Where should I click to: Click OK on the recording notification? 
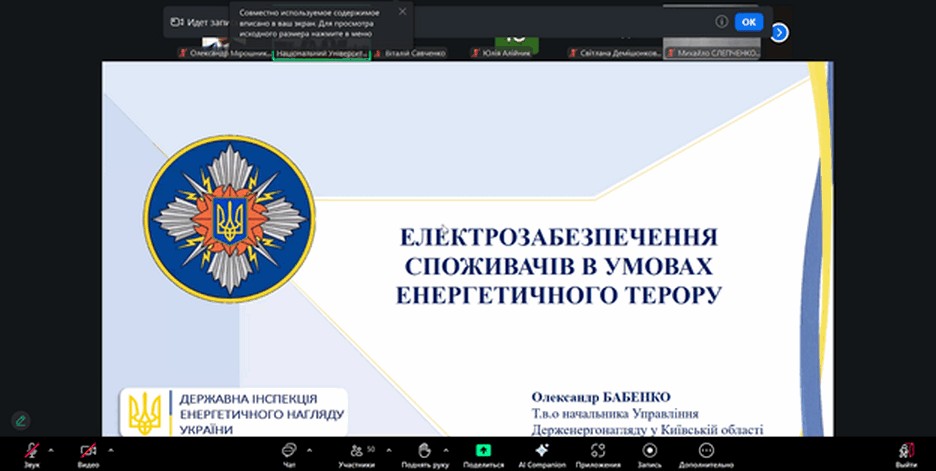coord(748,21)
